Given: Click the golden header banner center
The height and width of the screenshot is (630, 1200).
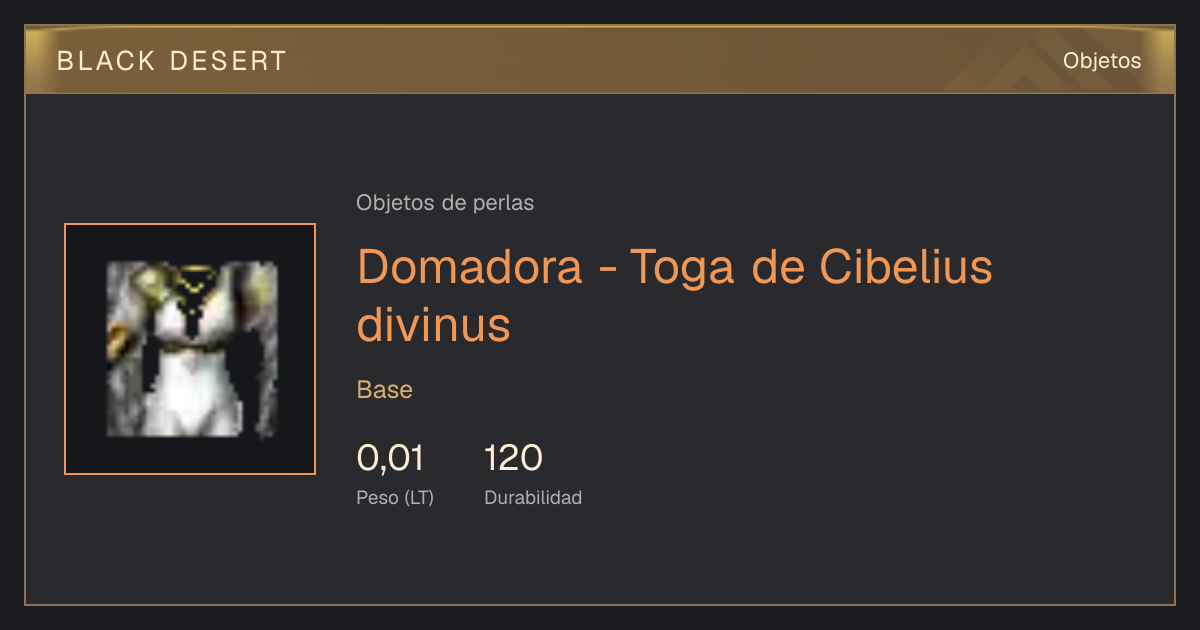Looking at the screenshot, I should pos(600,60).
